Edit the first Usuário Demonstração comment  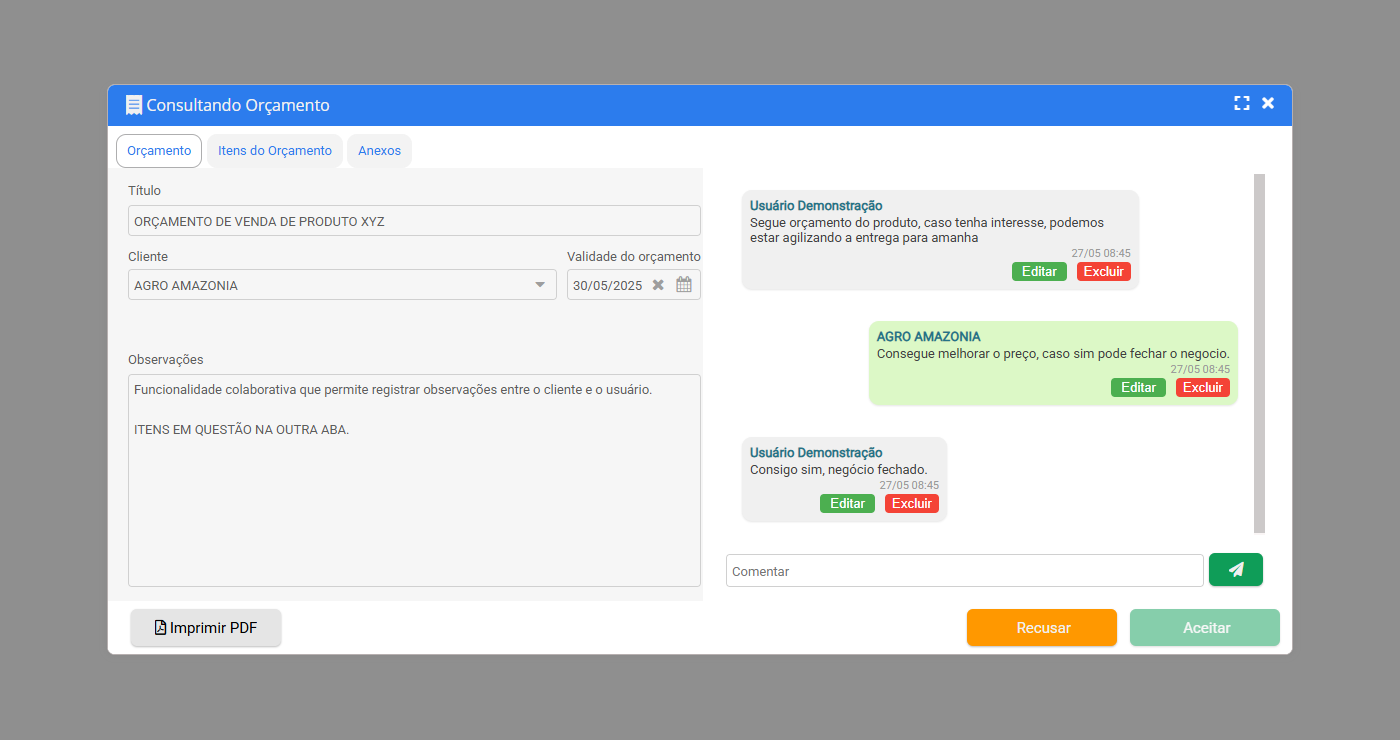coord(1039,272)
